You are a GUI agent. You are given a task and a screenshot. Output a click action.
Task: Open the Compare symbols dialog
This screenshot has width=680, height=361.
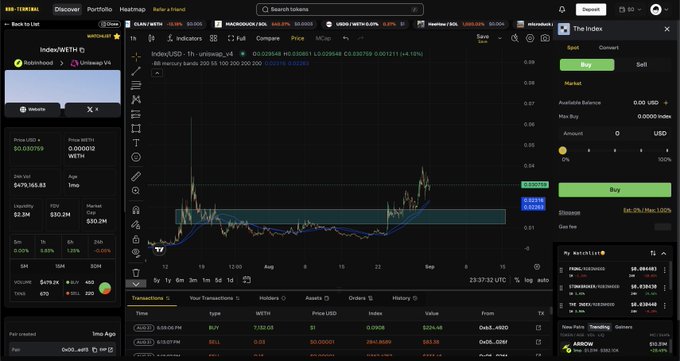tap(268, 38)
